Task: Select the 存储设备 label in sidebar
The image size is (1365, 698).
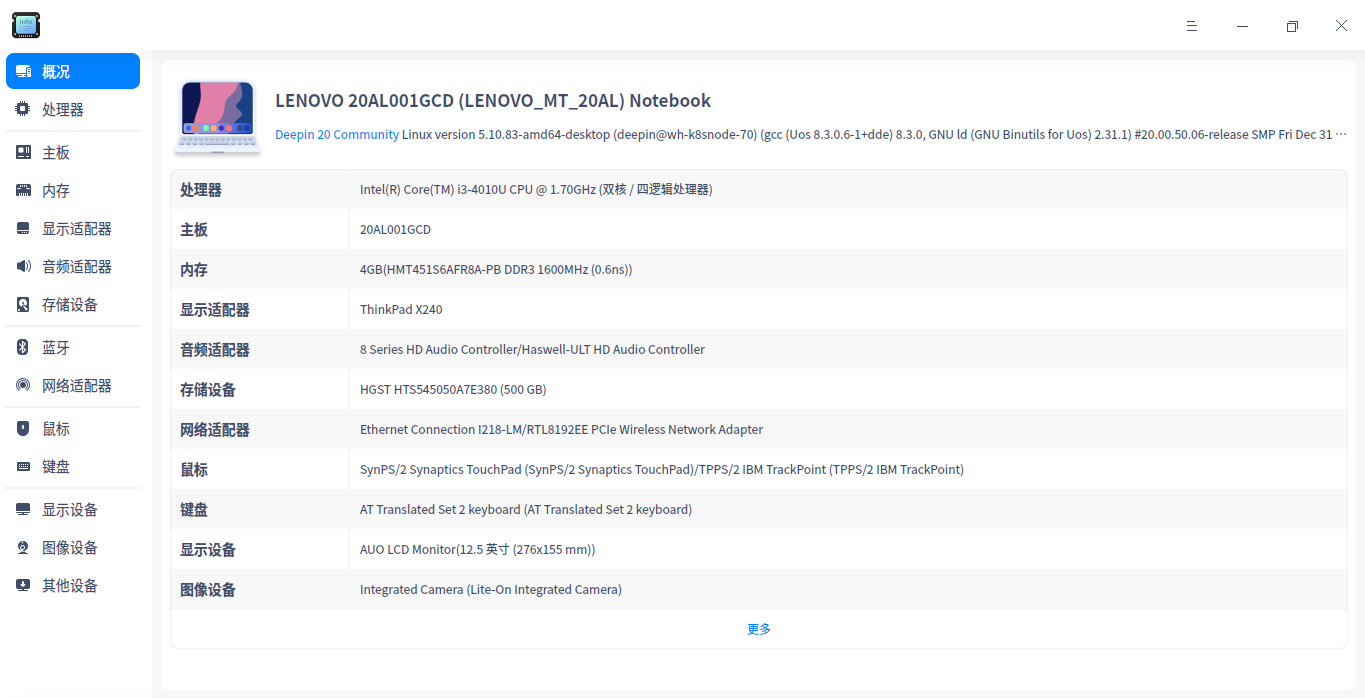Action: coord(70,305)
